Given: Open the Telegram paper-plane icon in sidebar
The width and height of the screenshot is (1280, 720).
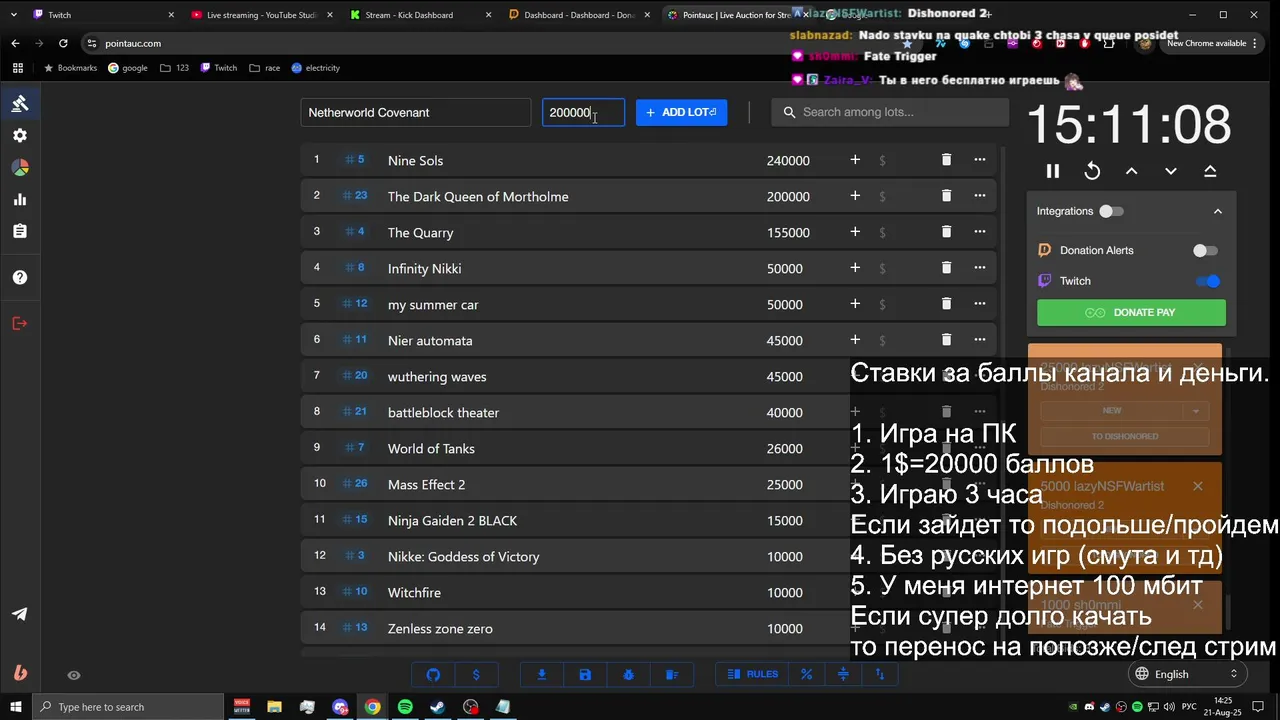Looking at the screenshot, I should click(x=20, y=614).
